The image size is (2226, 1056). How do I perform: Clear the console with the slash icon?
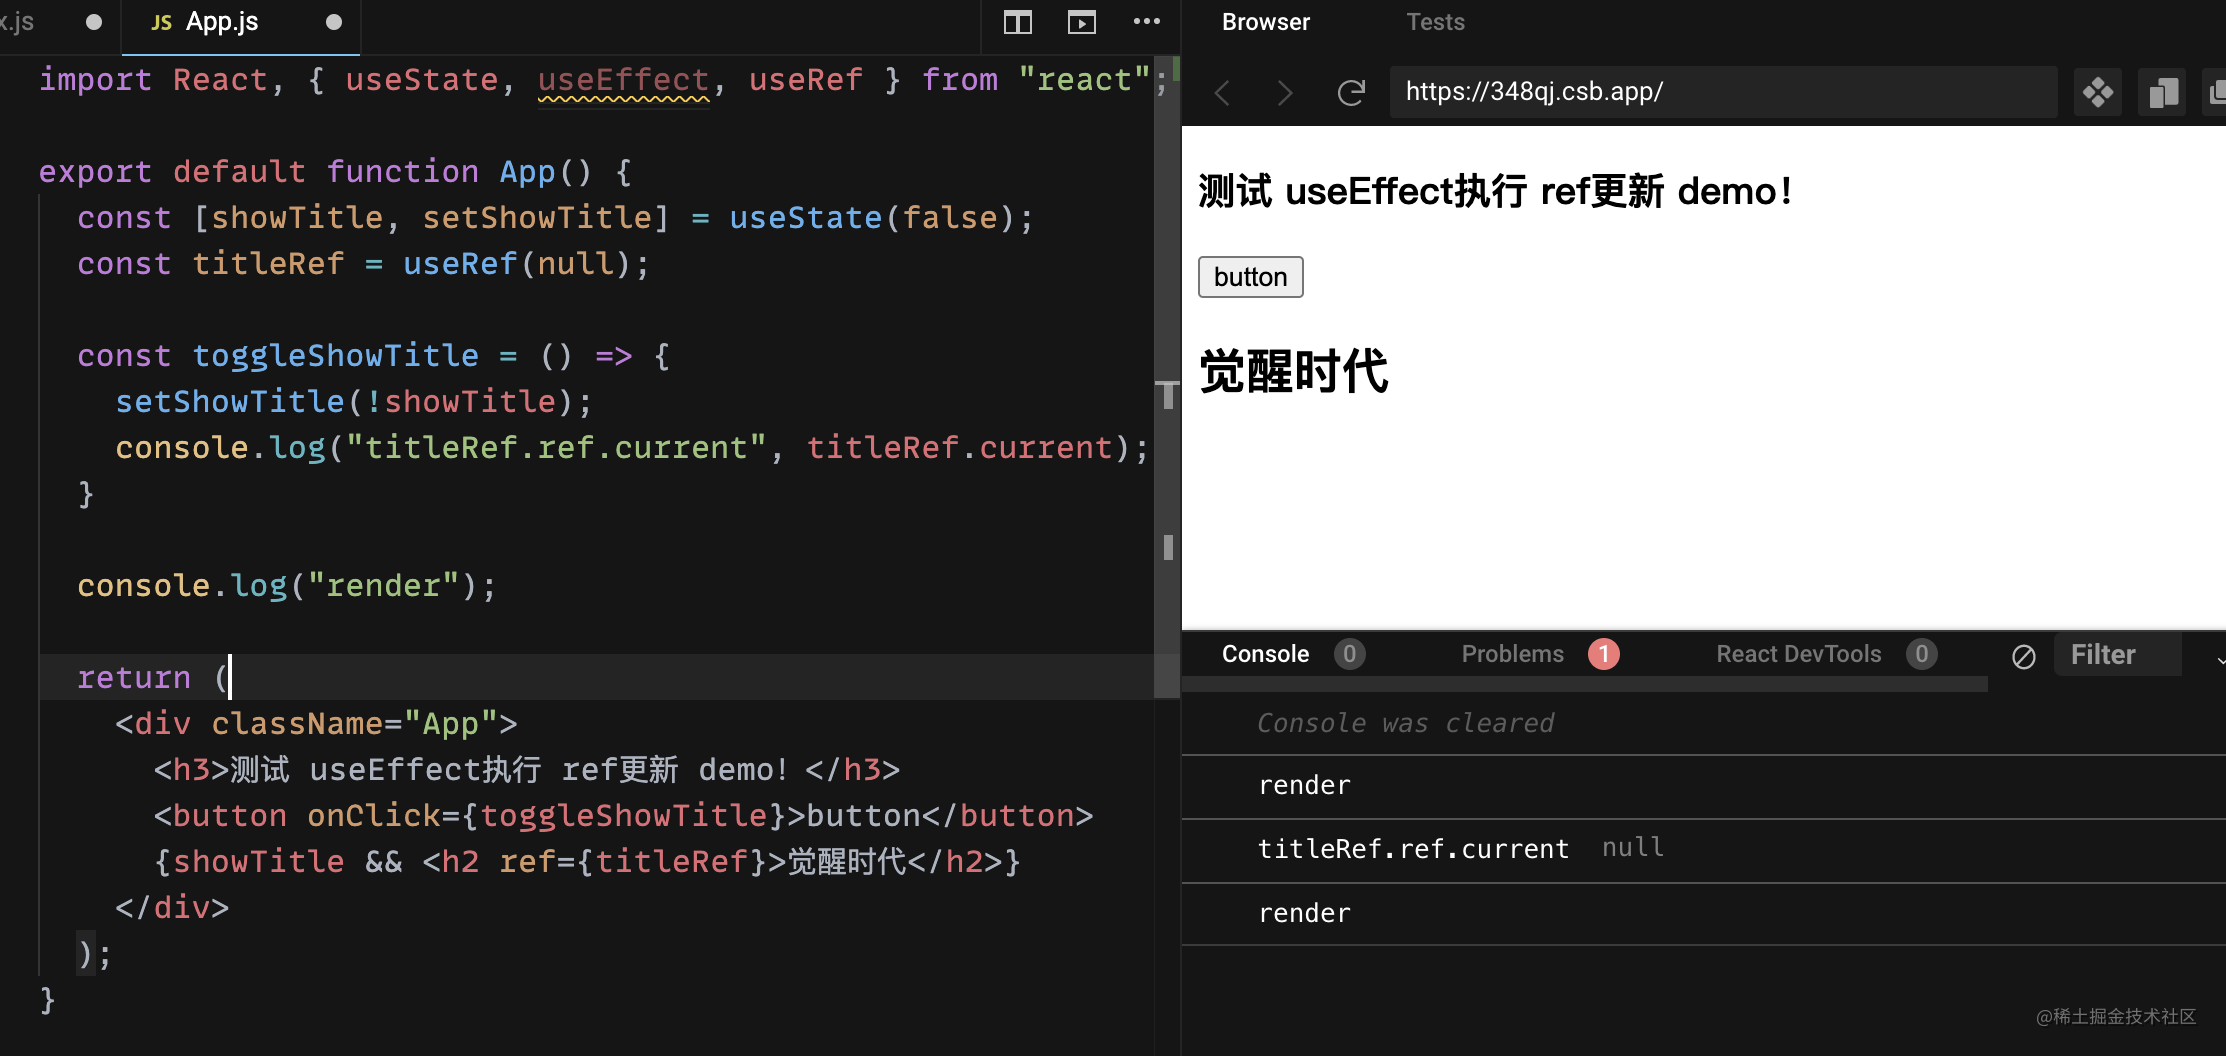click(x=2024, y=656)
